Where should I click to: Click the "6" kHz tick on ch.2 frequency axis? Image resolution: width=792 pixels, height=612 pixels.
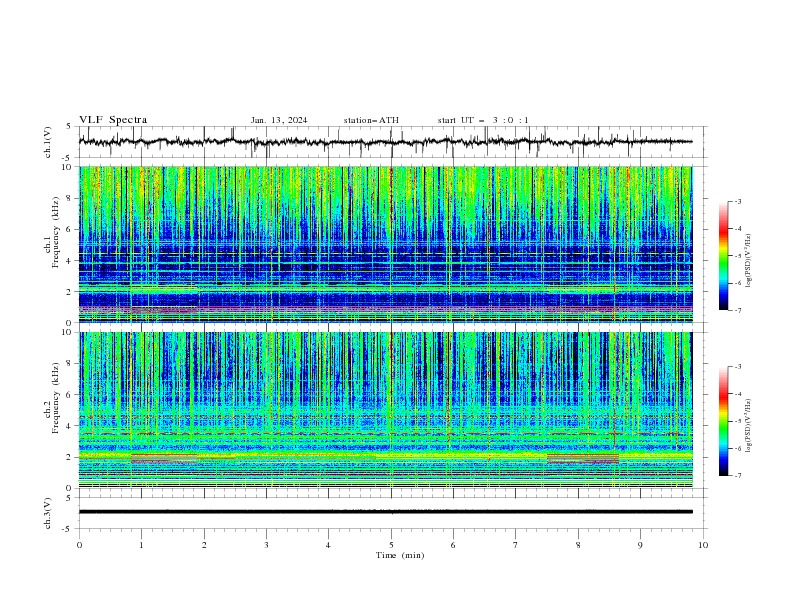tap(70, 395)
